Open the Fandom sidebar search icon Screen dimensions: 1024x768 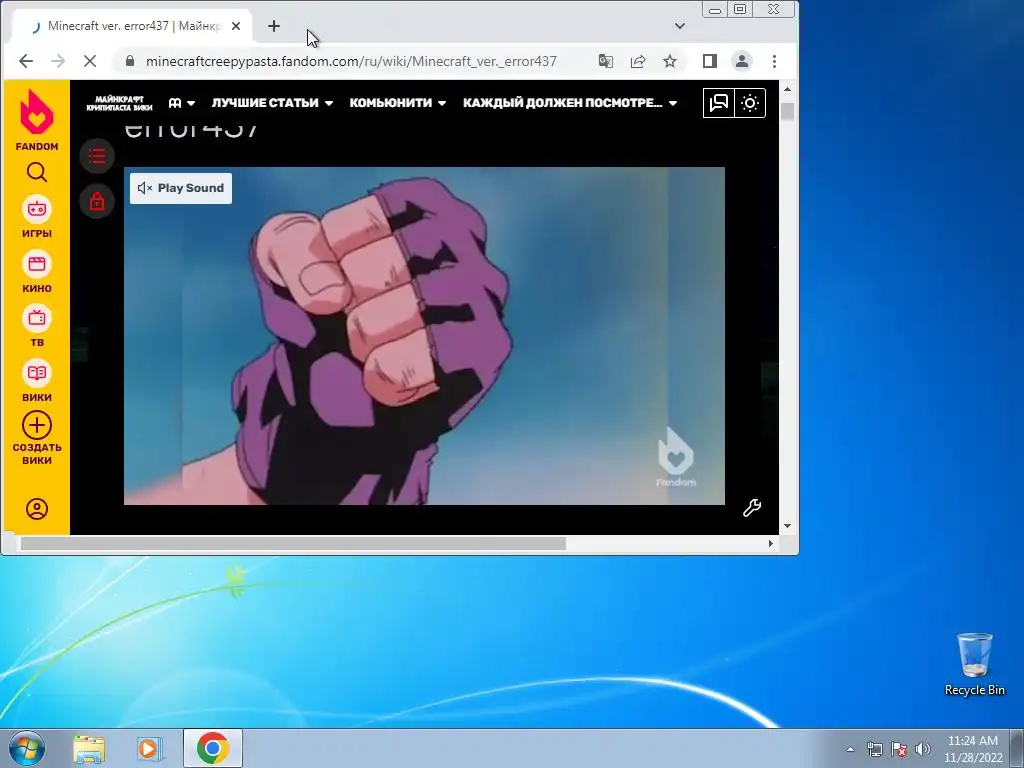[x=37, y=172]
